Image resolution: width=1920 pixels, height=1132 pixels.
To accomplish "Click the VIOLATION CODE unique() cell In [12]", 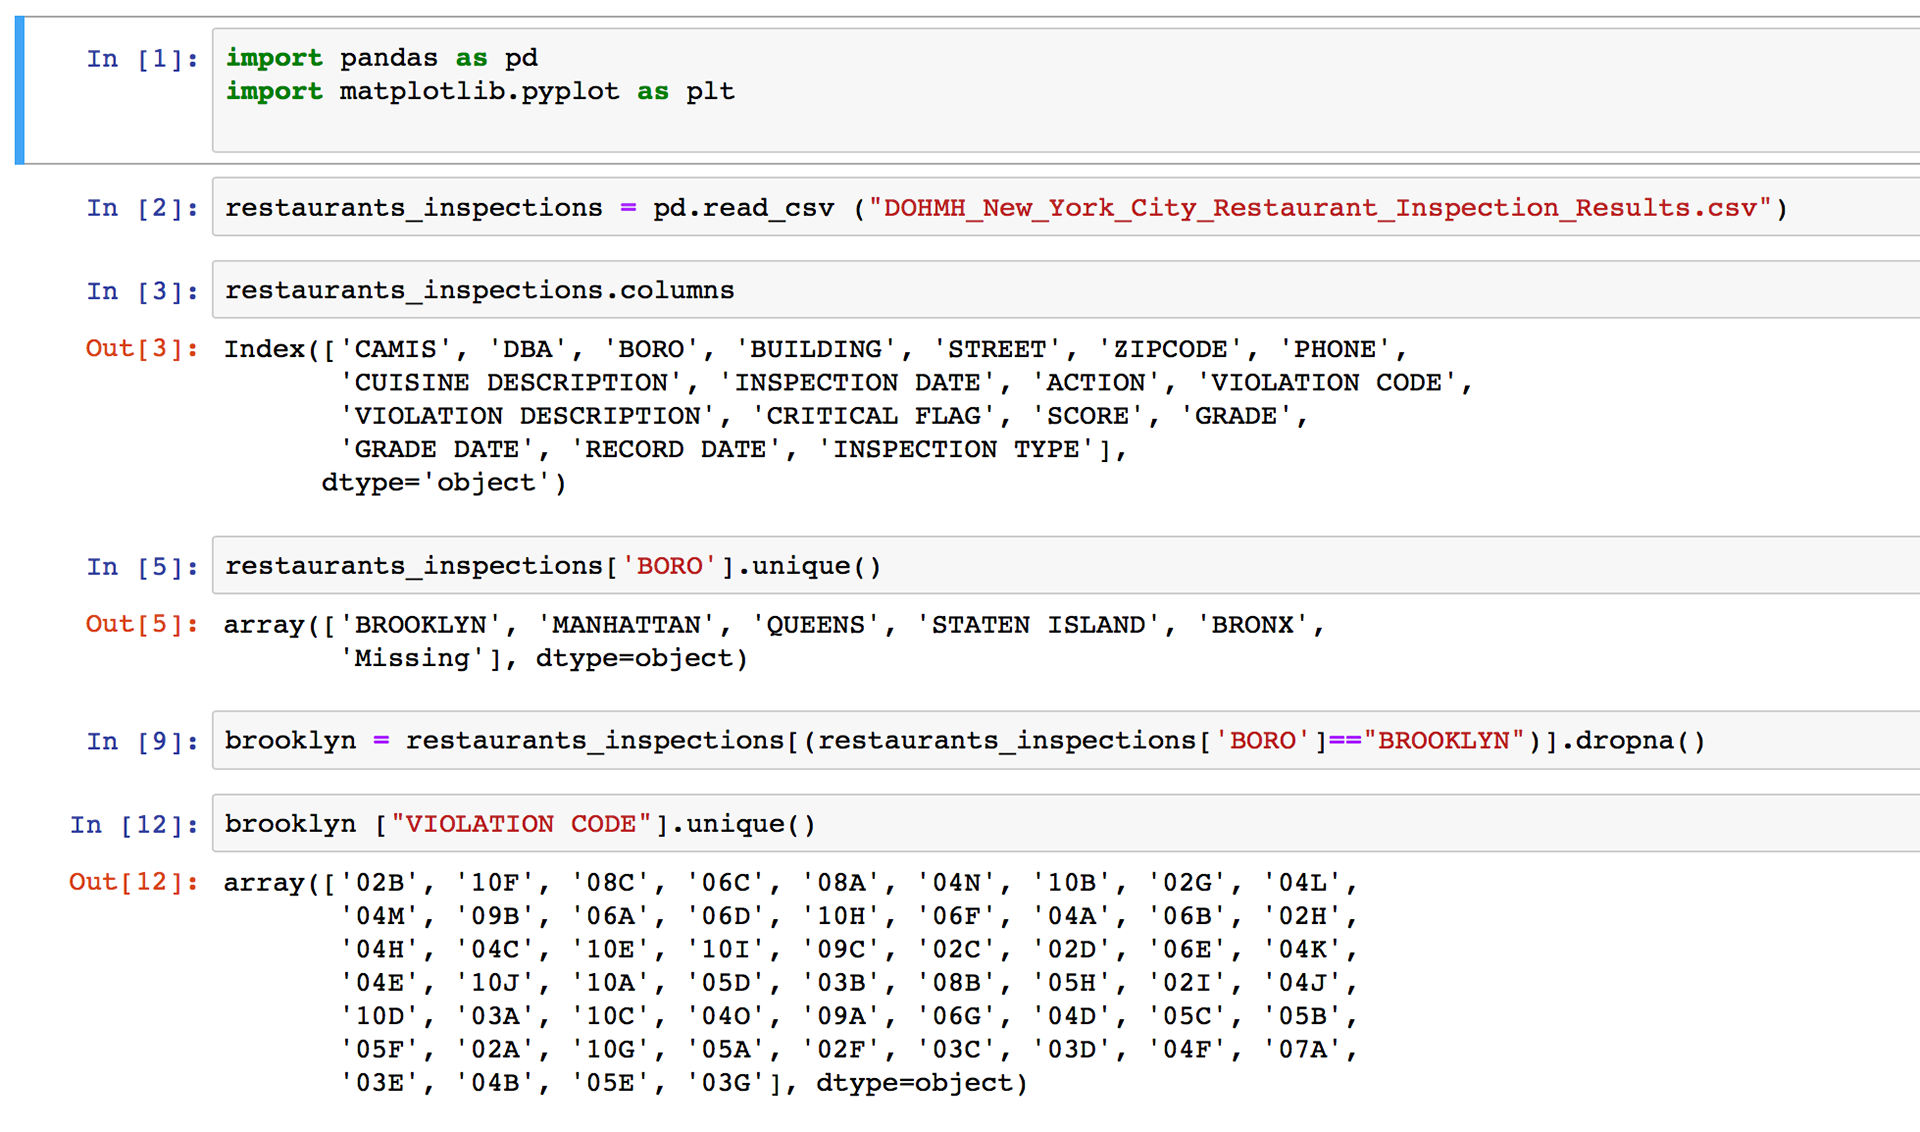I will tap(1066, 823).
